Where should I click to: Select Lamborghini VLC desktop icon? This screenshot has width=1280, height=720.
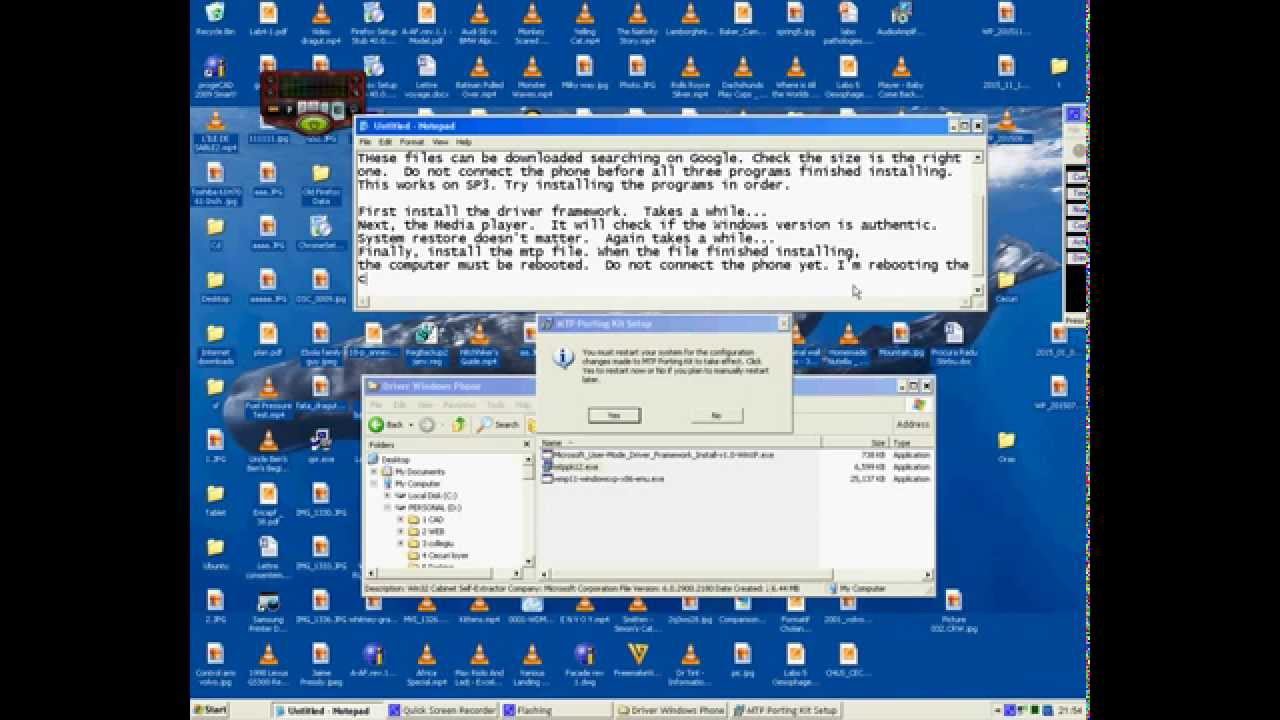click(690, 18)
